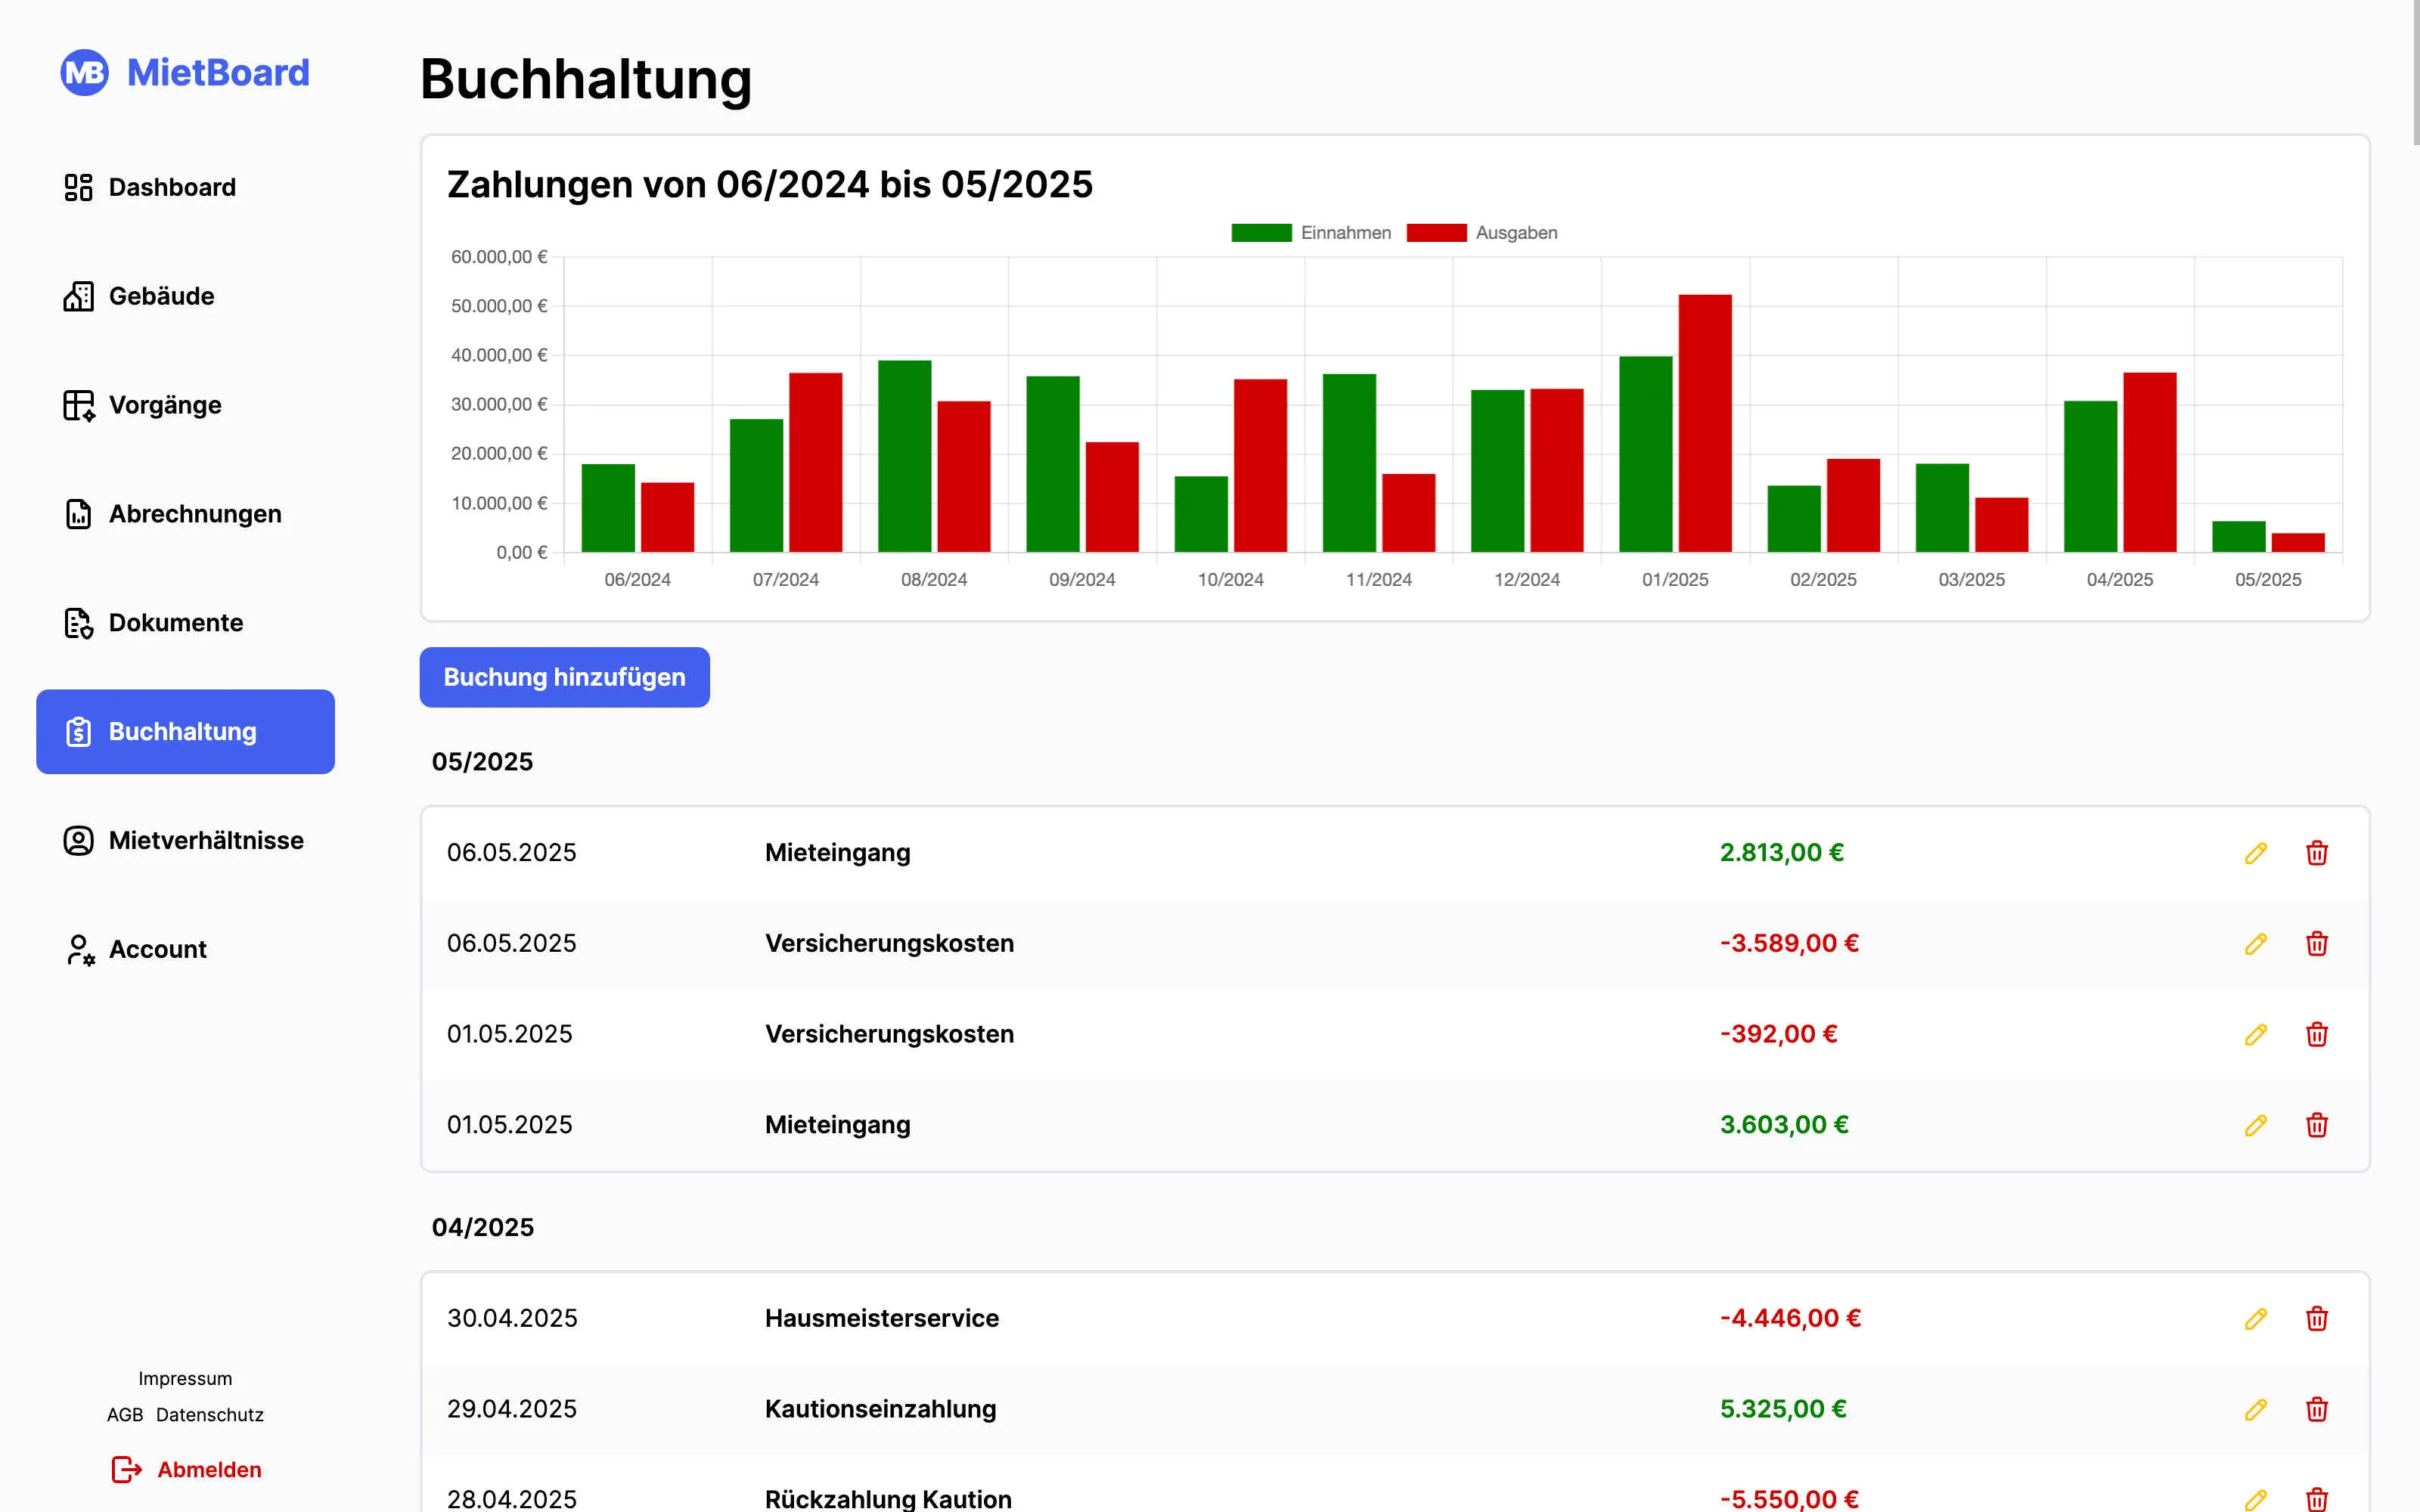Open the Abrechnungen section

pyautogui.click(x=194, y=514)
